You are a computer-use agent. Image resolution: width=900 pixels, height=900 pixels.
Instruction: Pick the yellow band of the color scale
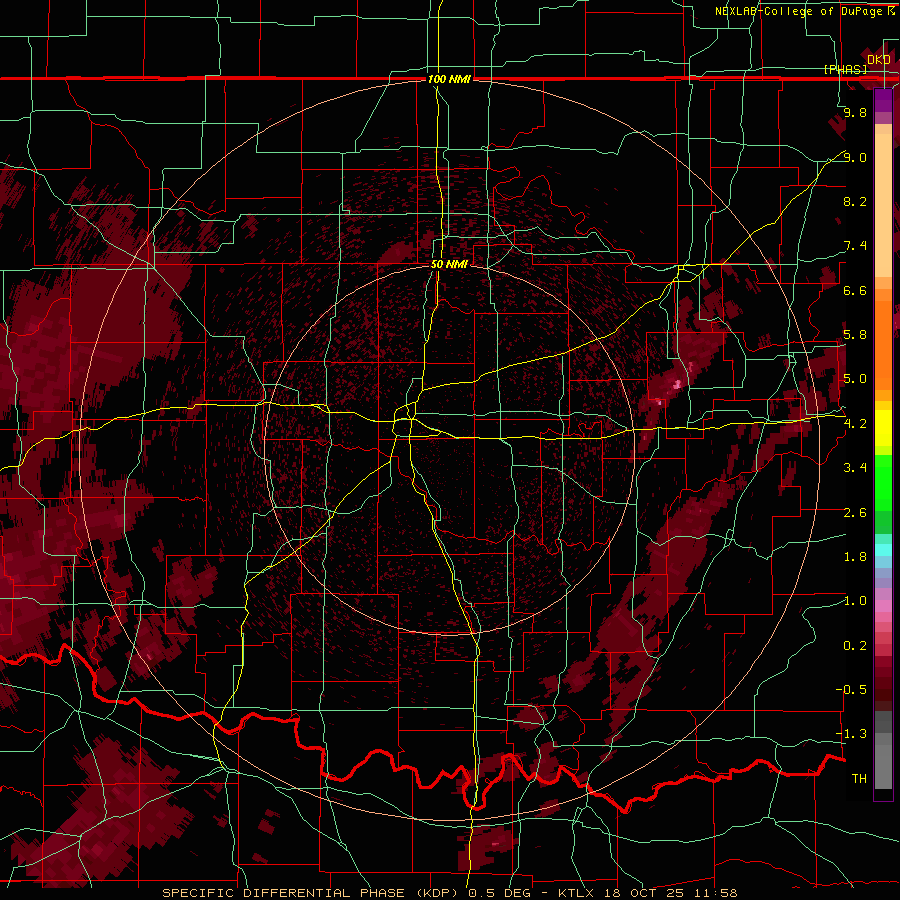[883, 428]
